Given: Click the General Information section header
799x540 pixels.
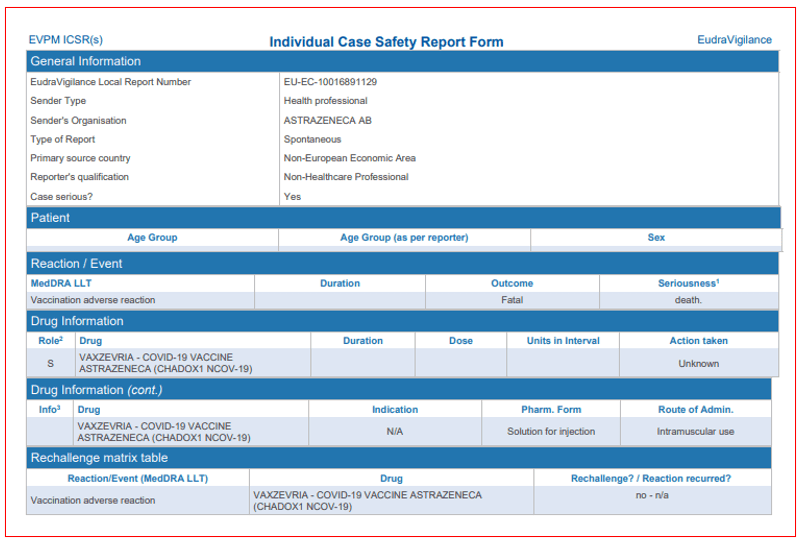Looking at the screenshot, I should (x=86, y=62).
